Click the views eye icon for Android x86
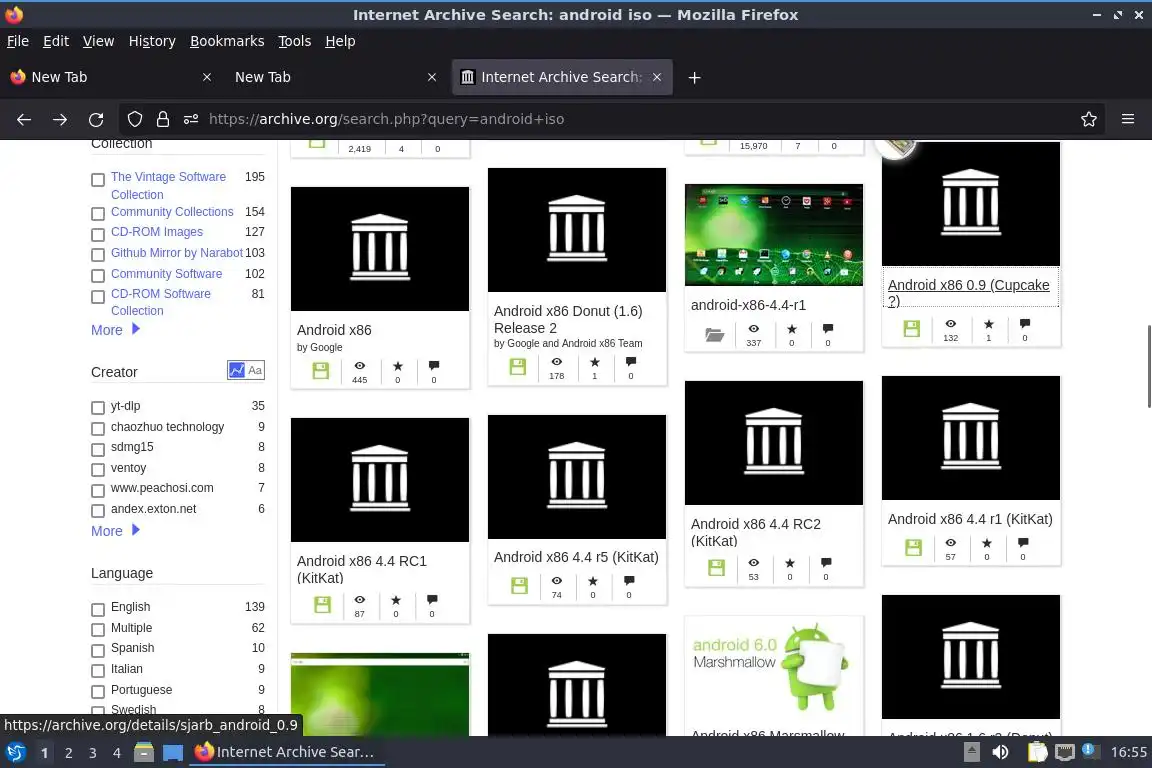This screenshot has height=768, width=1152. (359, 365)
